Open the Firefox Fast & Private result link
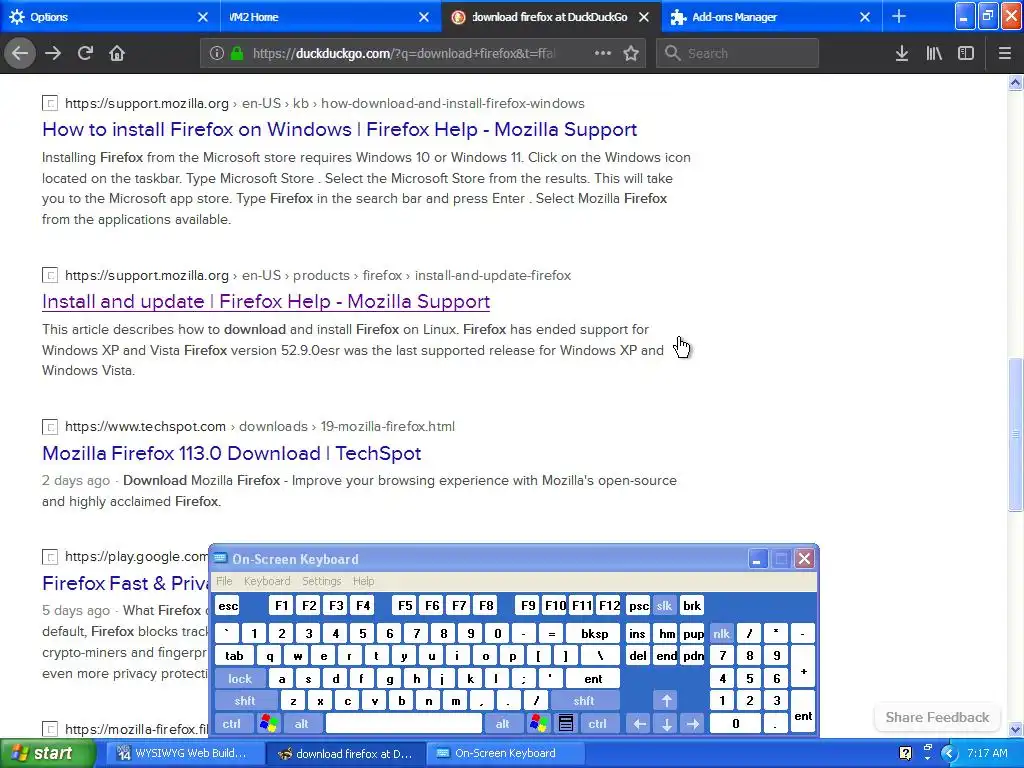Viewport: 1024px width, 768px height. (125, 583)
